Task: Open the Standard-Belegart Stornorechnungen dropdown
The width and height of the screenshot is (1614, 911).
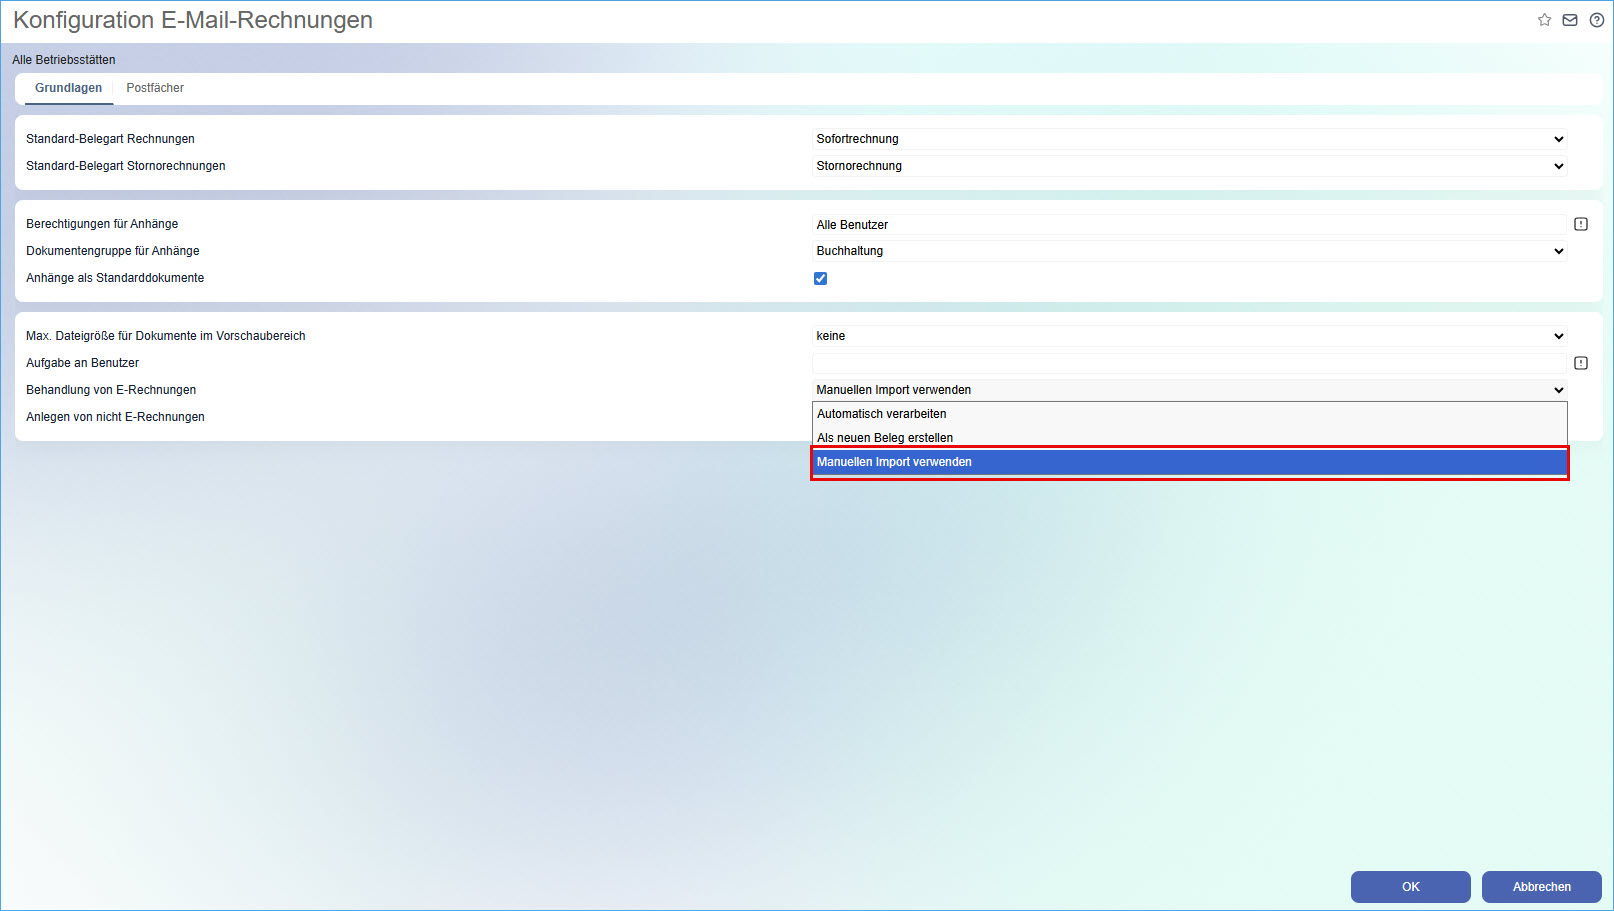Action: click(x=1190, y=166)
